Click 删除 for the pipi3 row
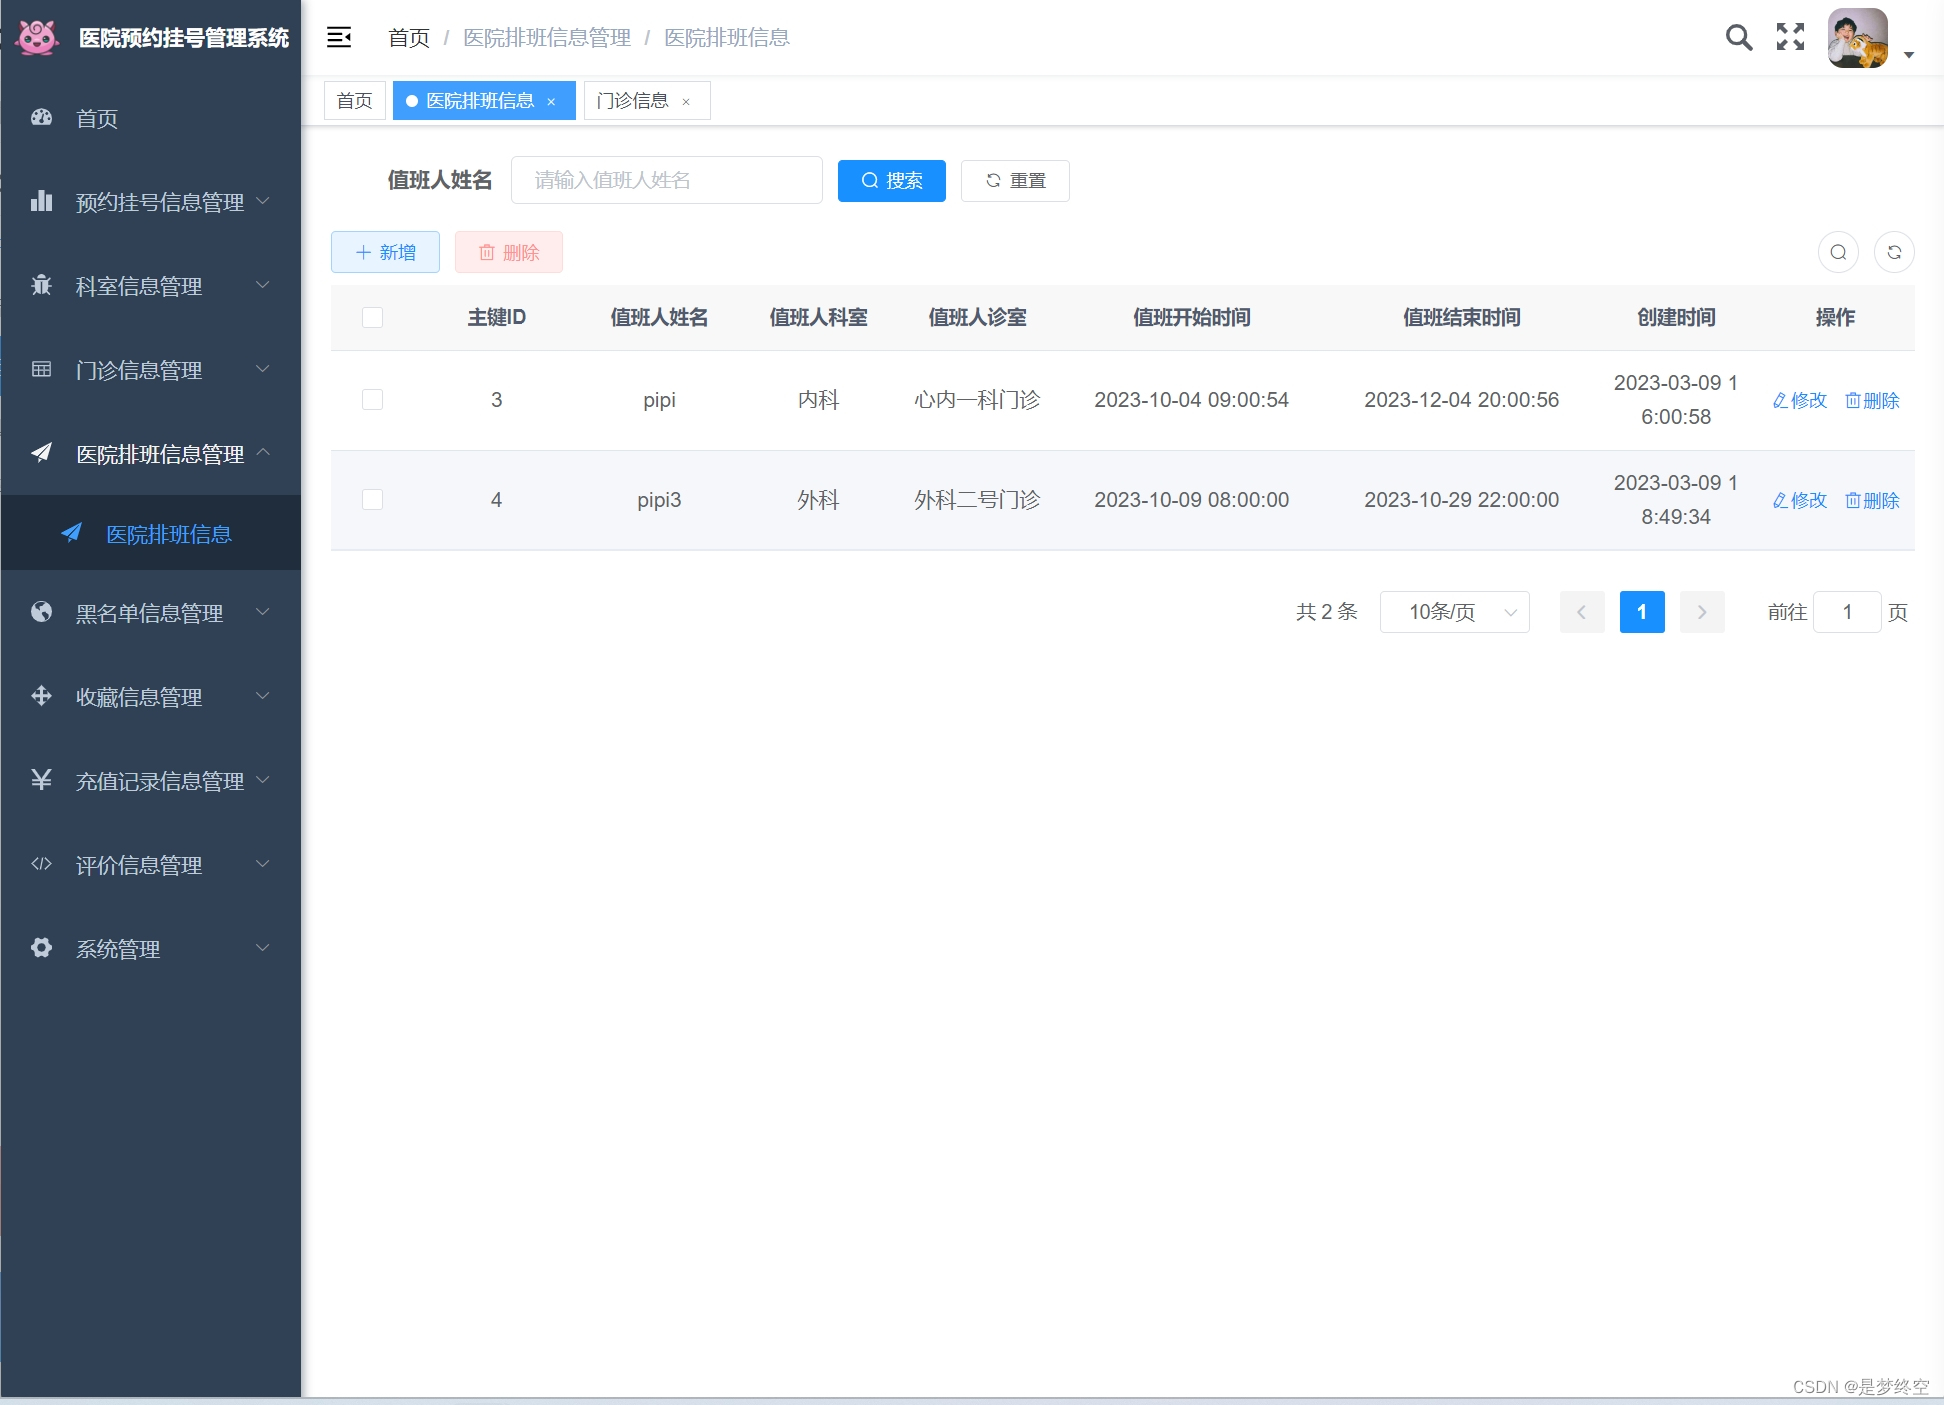This screenshot has width=1944, height=1405. (x=1872, y=500)
